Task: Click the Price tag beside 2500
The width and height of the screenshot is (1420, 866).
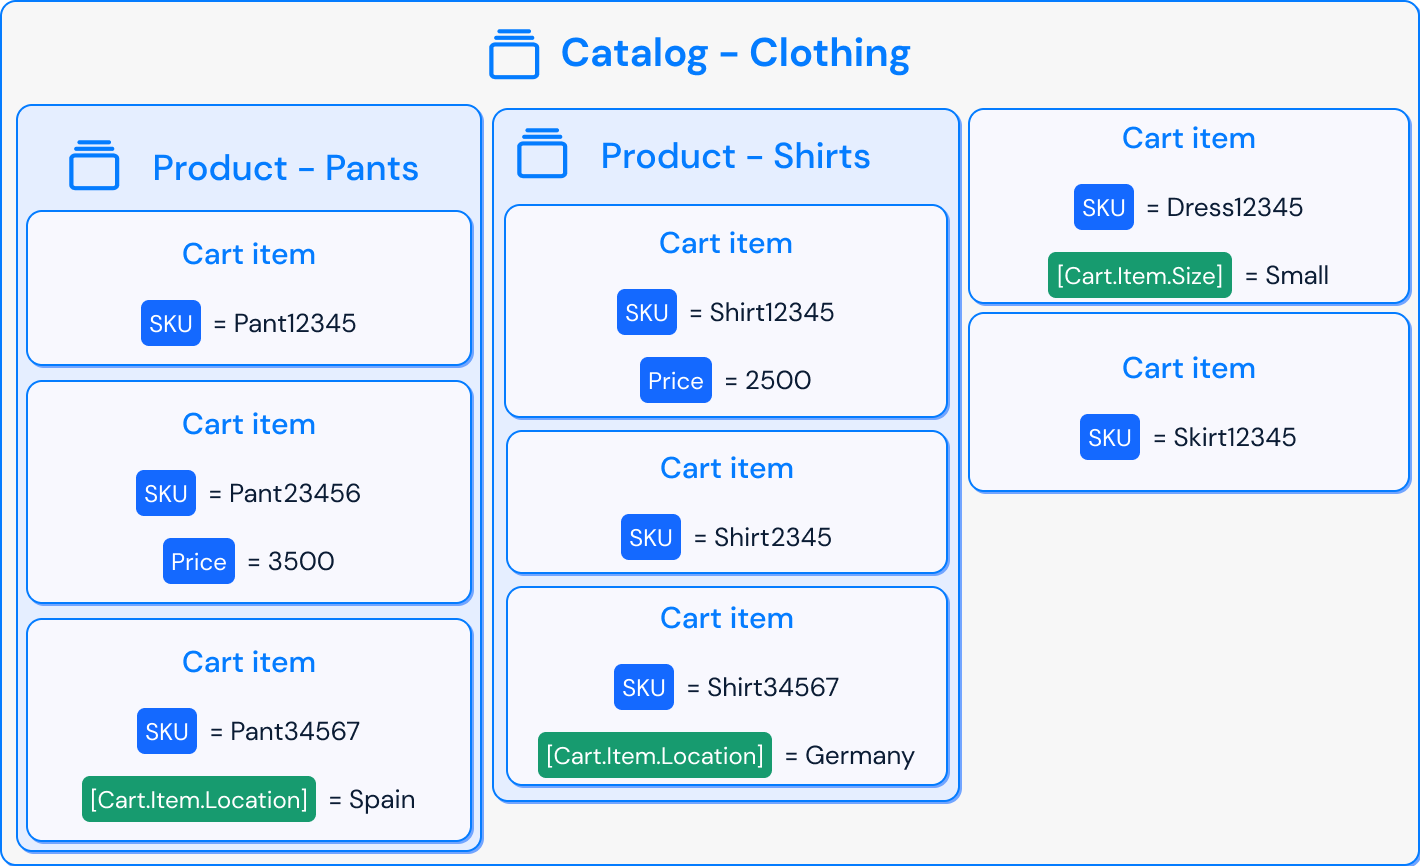Action: point(676,380)
